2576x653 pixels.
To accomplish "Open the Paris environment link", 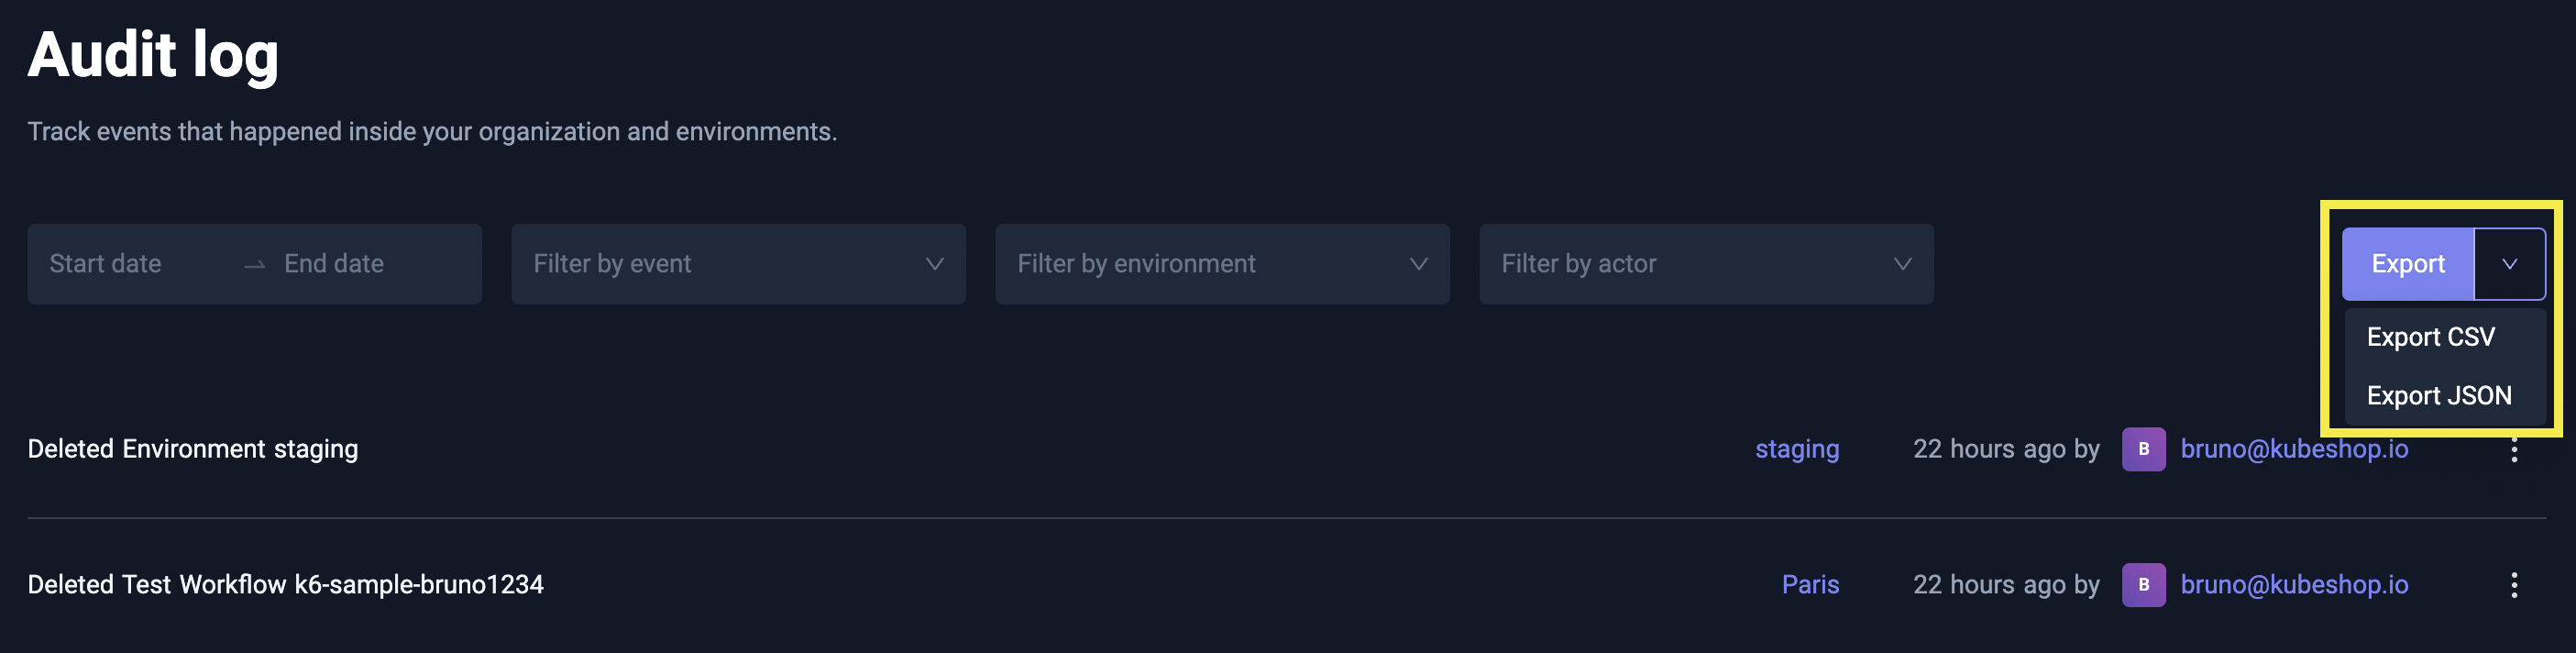I will (1809, 585).
